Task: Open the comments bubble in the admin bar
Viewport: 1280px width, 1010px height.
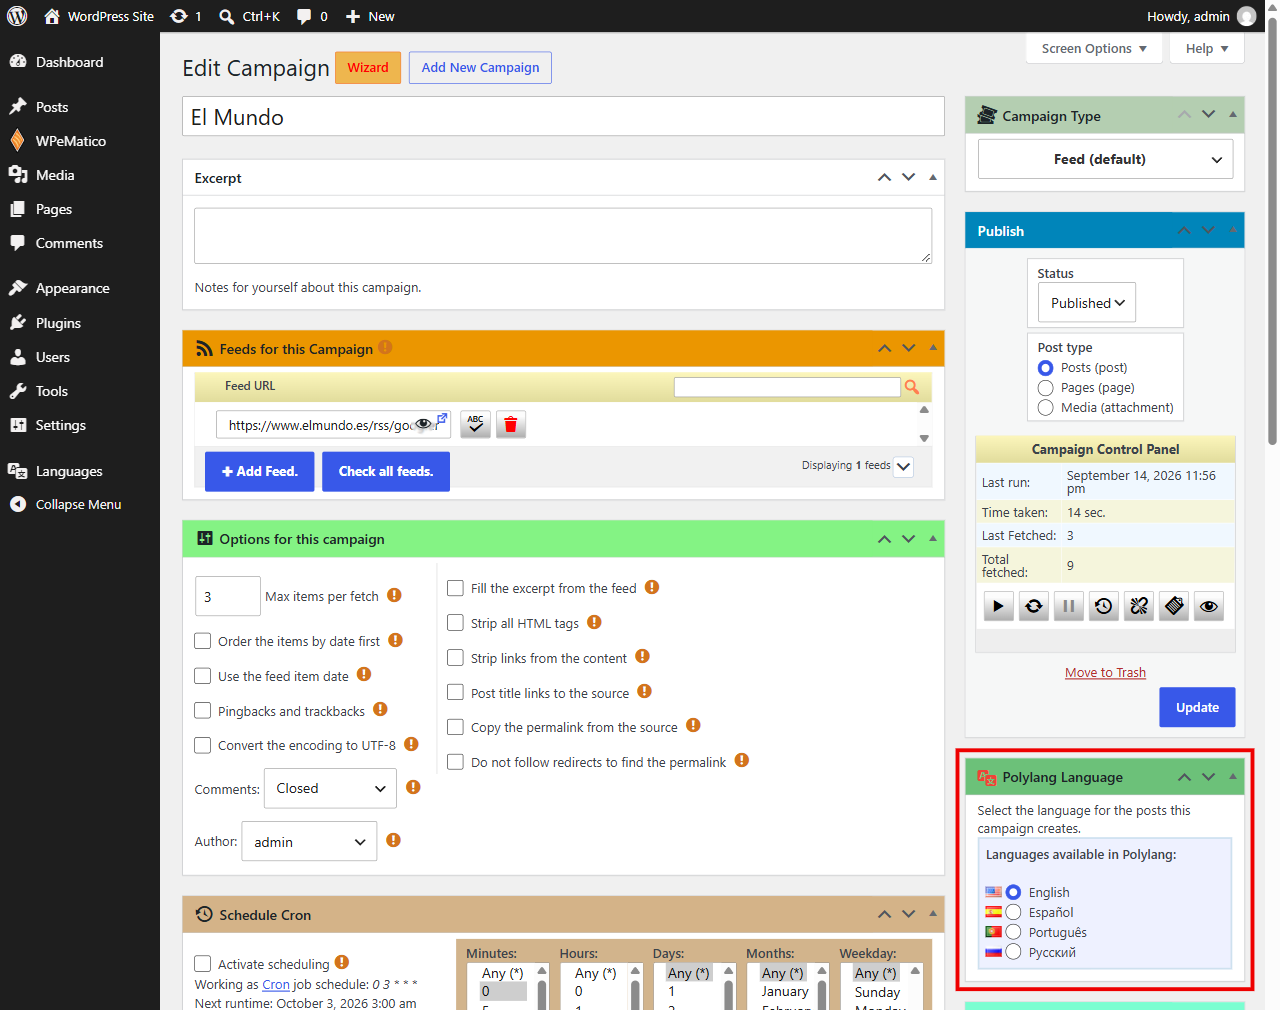Action: coord(312,16)
